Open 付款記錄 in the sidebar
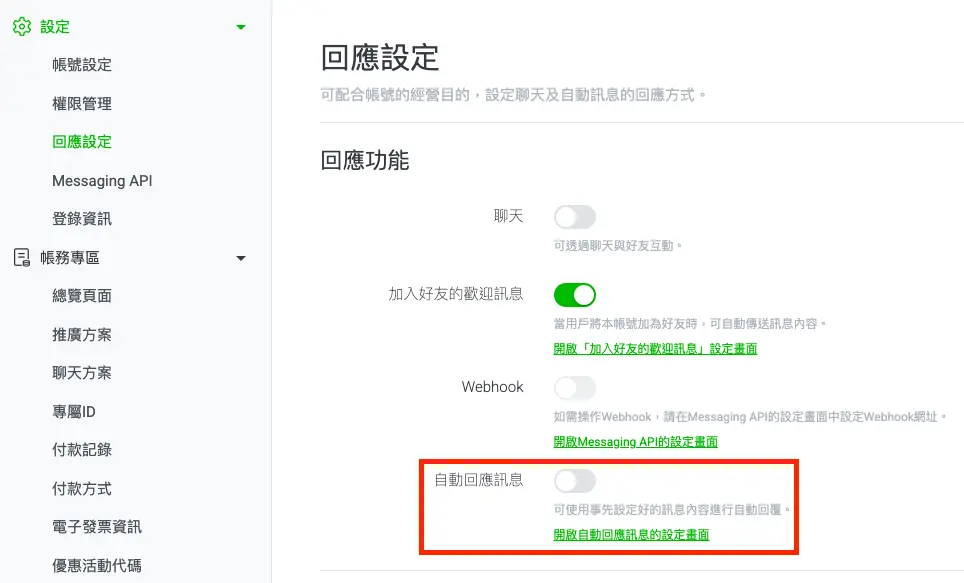 pyautogui.click(x=82, y=450)
